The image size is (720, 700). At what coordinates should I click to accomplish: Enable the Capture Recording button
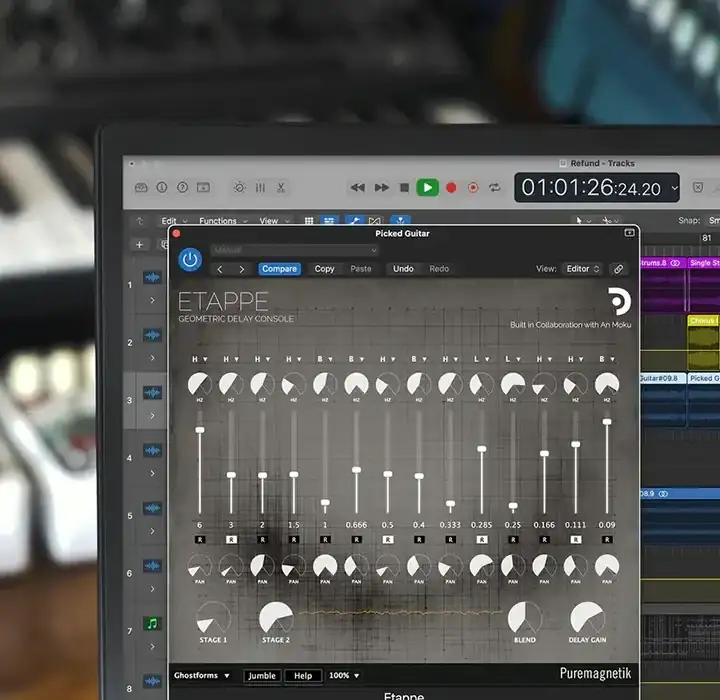point(473,187)
